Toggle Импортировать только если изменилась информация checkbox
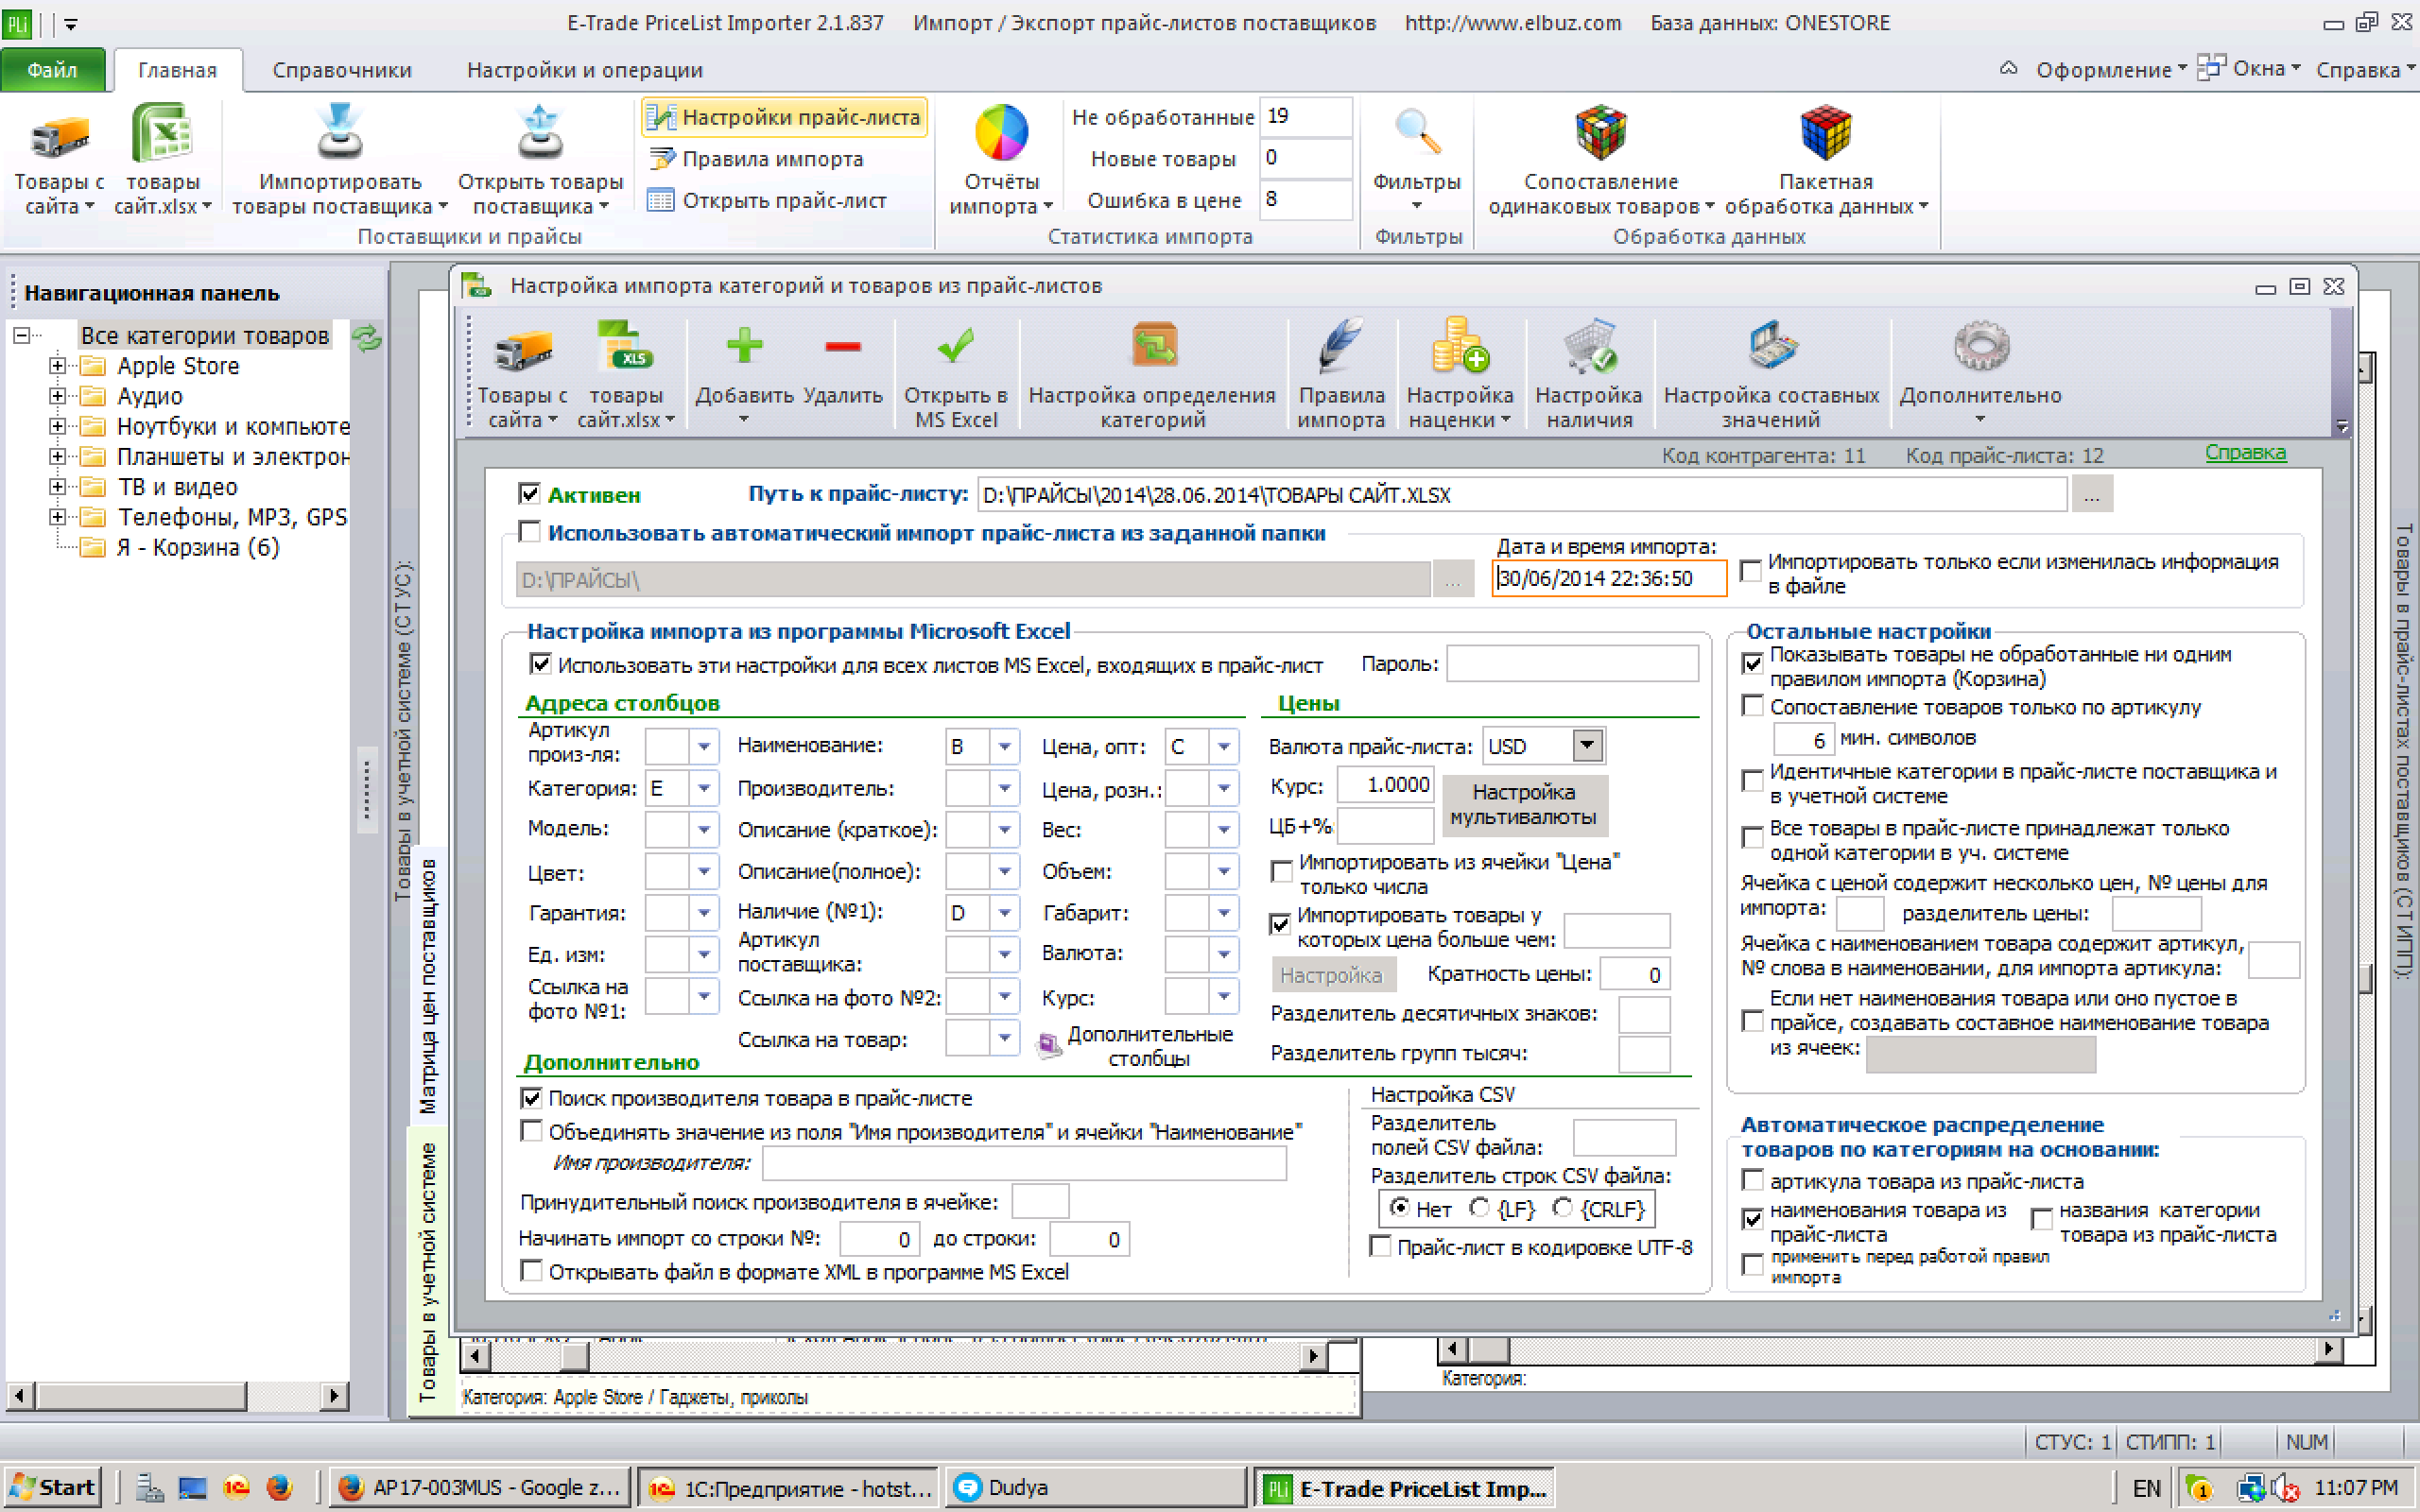 click(x=1750, y=571)
